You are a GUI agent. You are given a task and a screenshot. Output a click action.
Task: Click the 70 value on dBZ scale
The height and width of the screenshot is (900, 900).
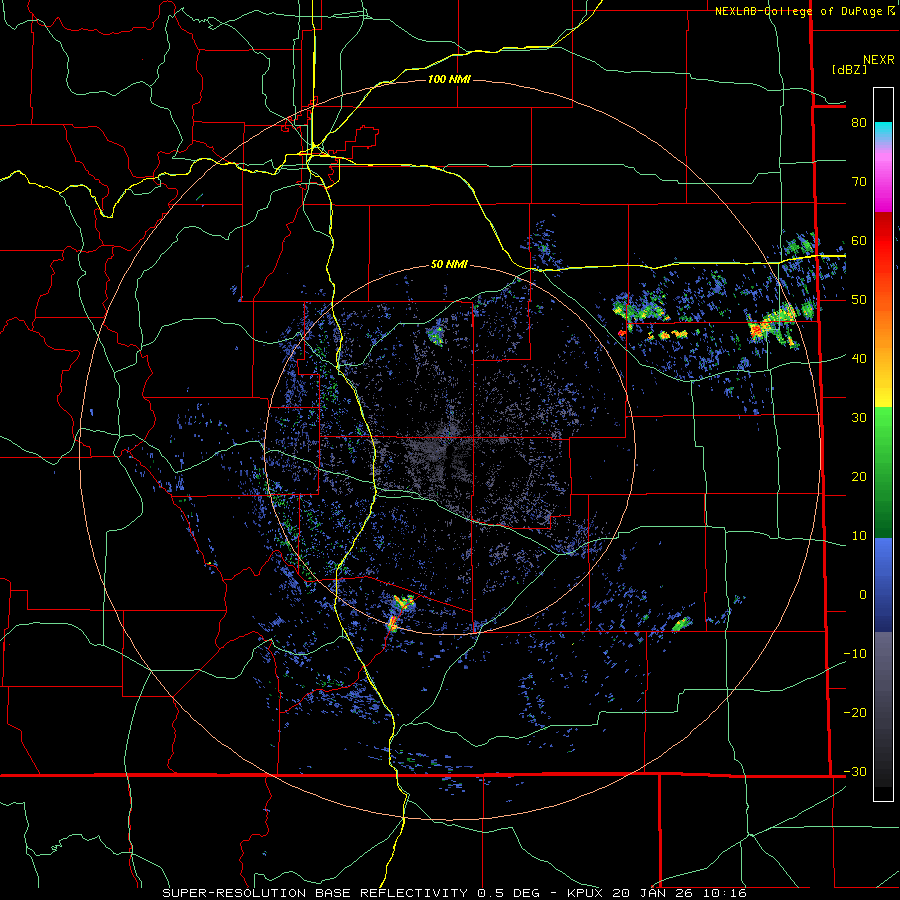(859, 181)
